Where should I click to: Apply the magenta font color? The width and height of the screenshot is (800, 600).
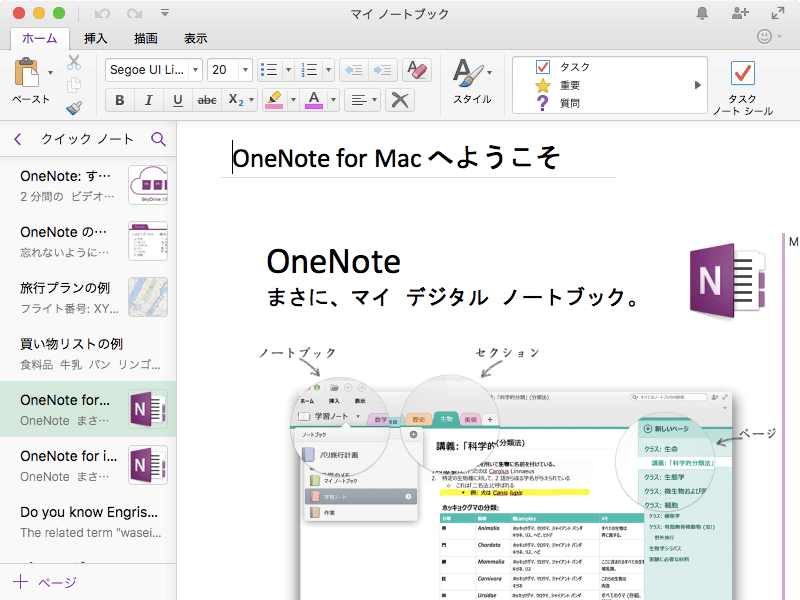pos(314,100)
